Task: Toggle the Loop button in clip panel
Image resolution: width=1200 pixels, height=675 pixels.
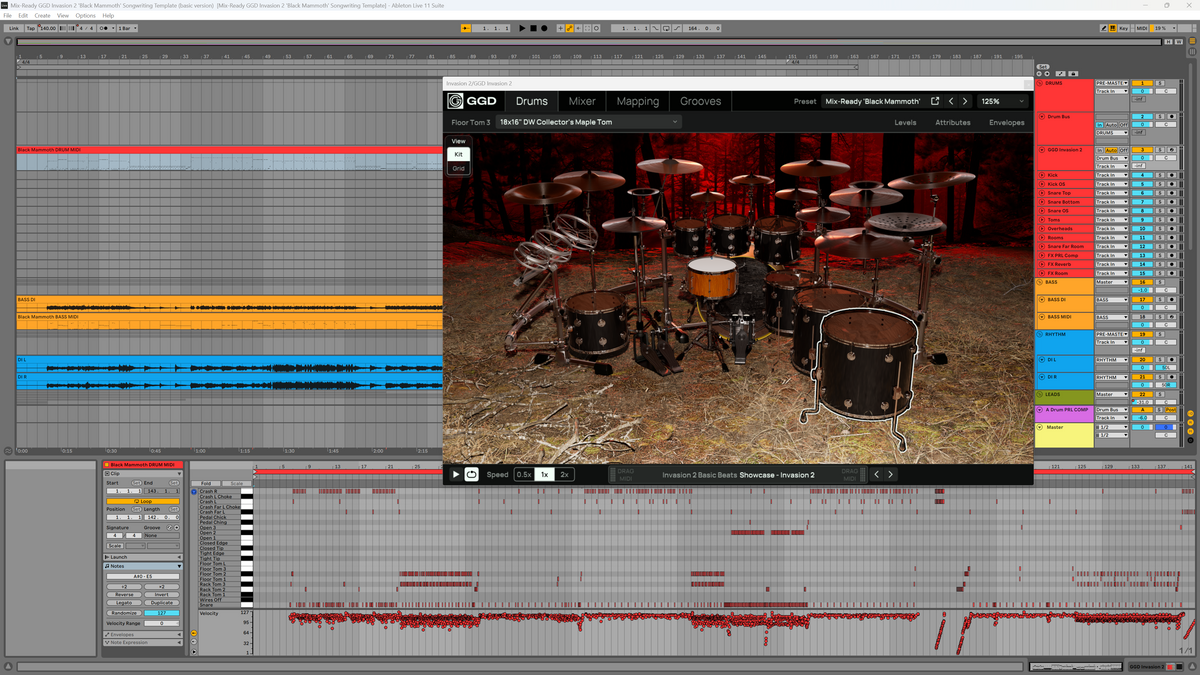Action: point(144,502)
